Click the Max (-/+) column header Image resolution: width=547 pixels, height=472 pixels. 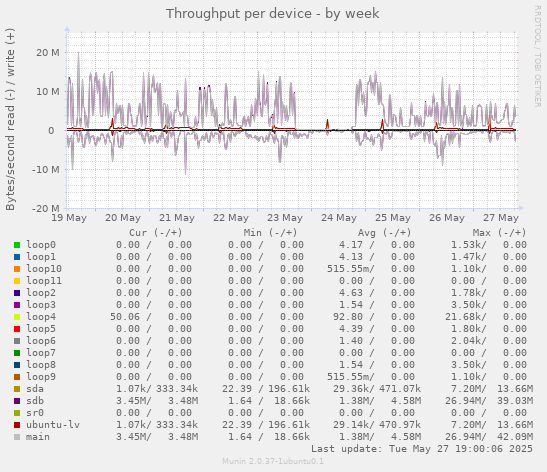(x=499, y=233)
